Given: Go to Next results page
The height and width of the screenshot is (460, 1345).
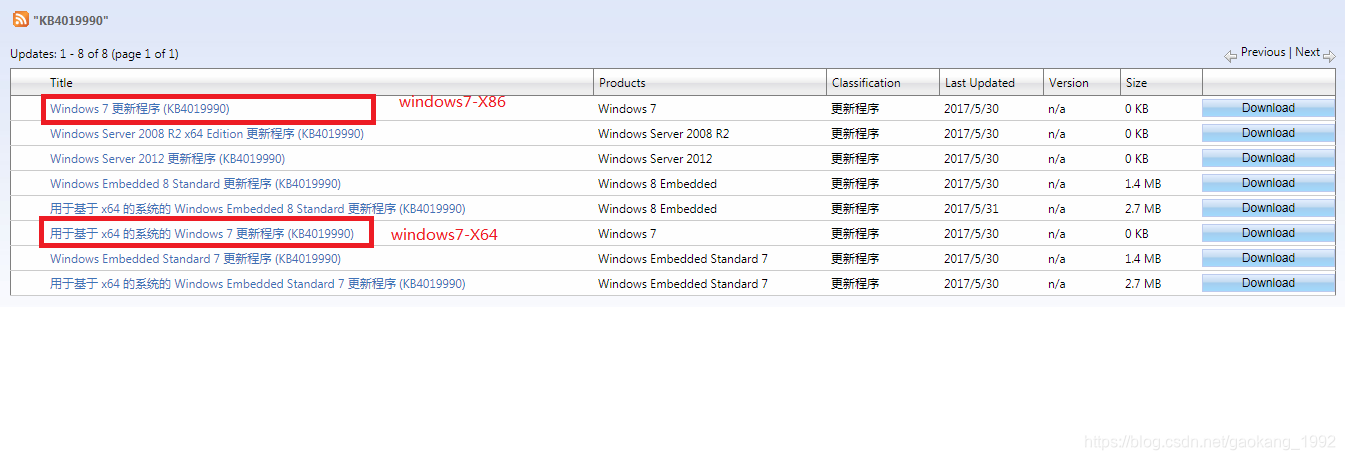Looking at the screenshot, I should 1307,52.
